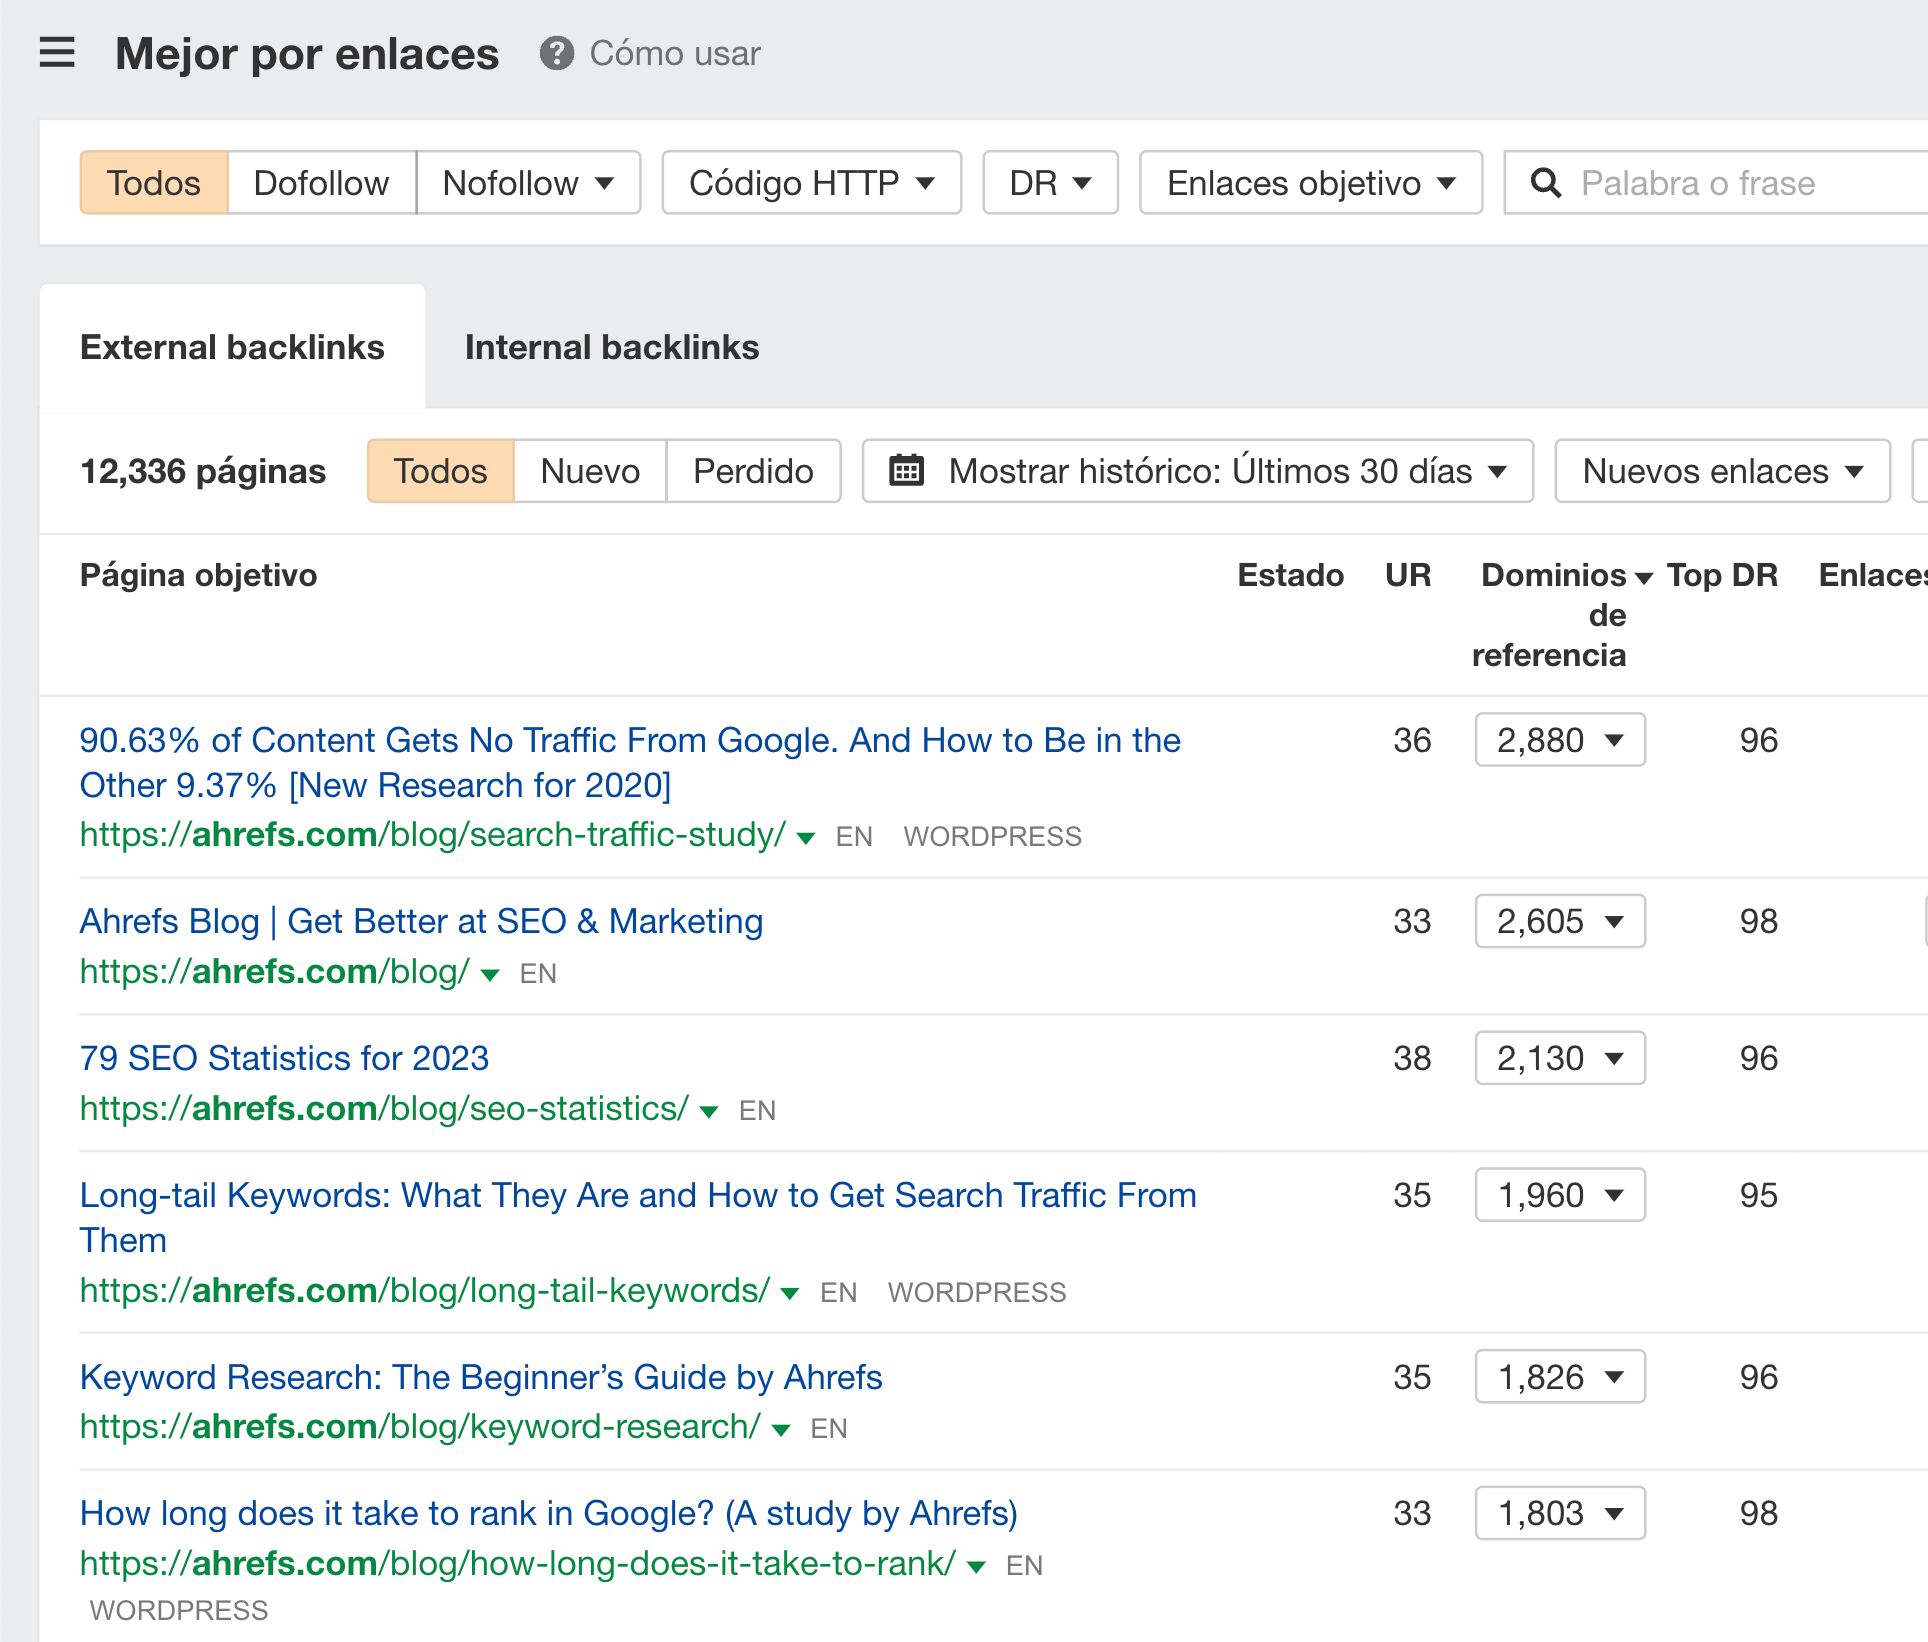1928x1642 pixels.
Task: Switch to the Internal backlinks tab
Action: click(x=611, y=347)
